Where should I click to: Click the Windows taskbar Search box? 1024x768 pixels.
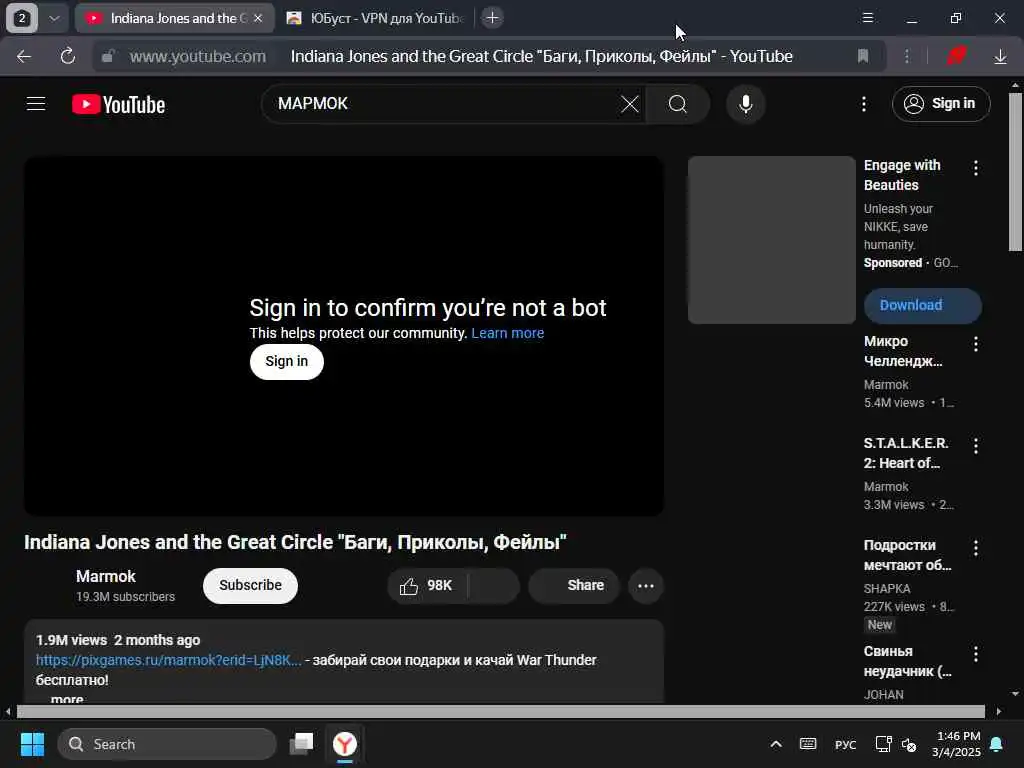point(167,744)
